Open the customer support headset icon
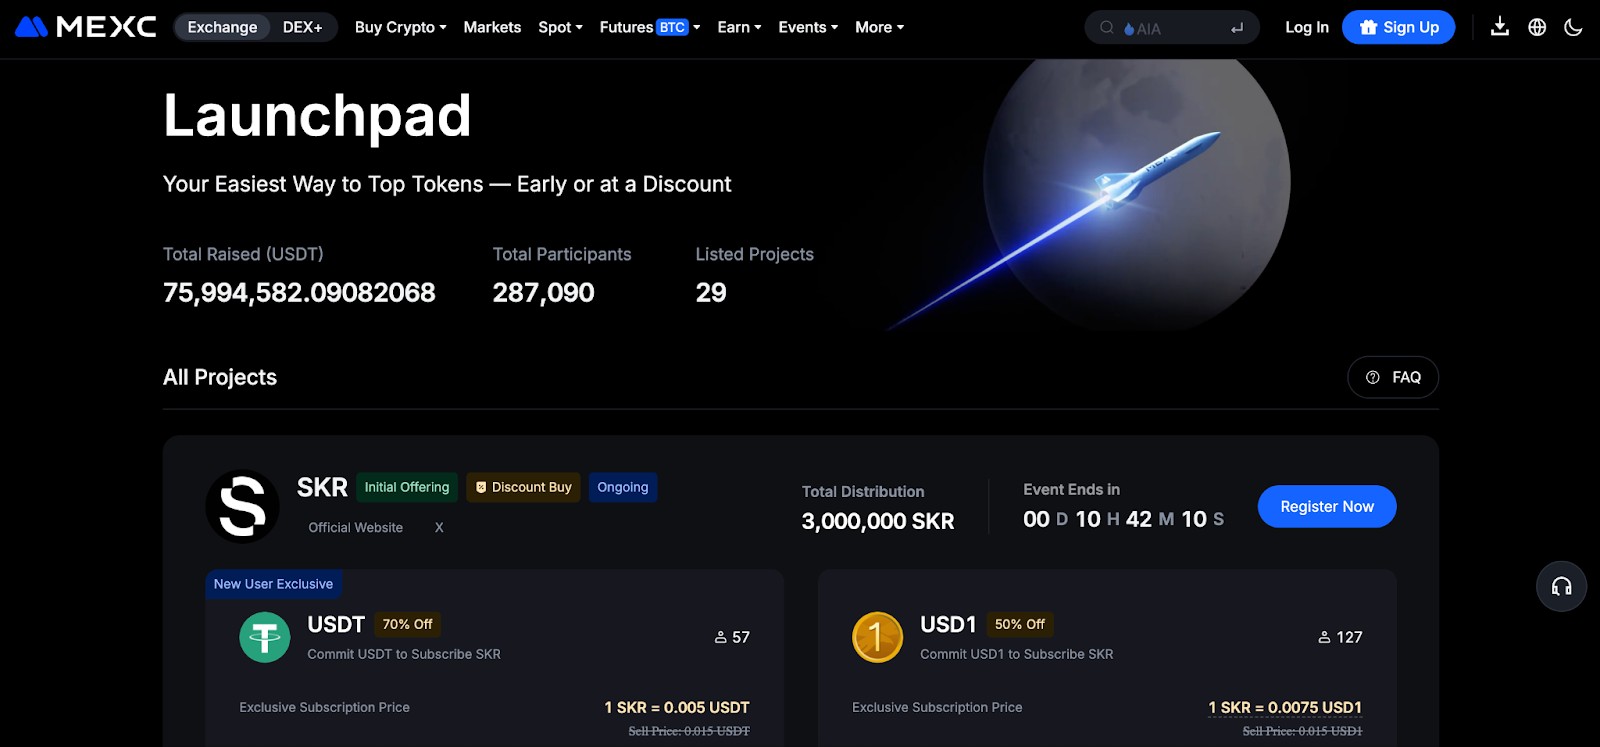This screenshot has width=1600, height=747. pyautogui.click(x=1561, y=587)
